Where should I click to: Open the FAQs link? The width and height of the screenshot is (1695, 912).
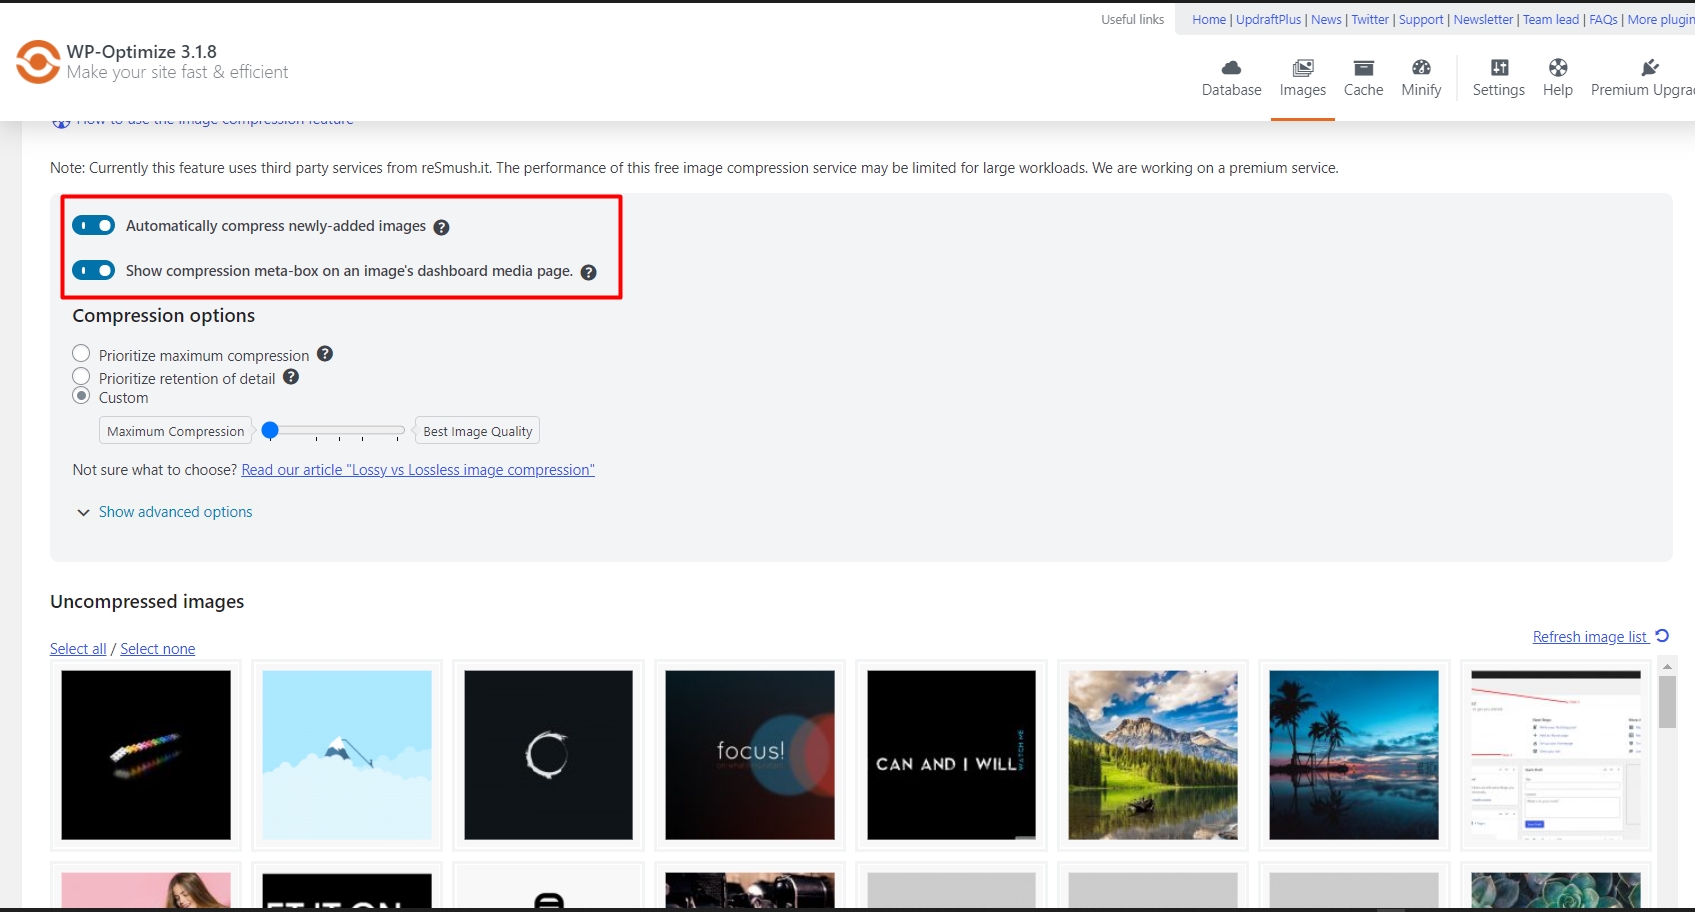click(1603, 19)
